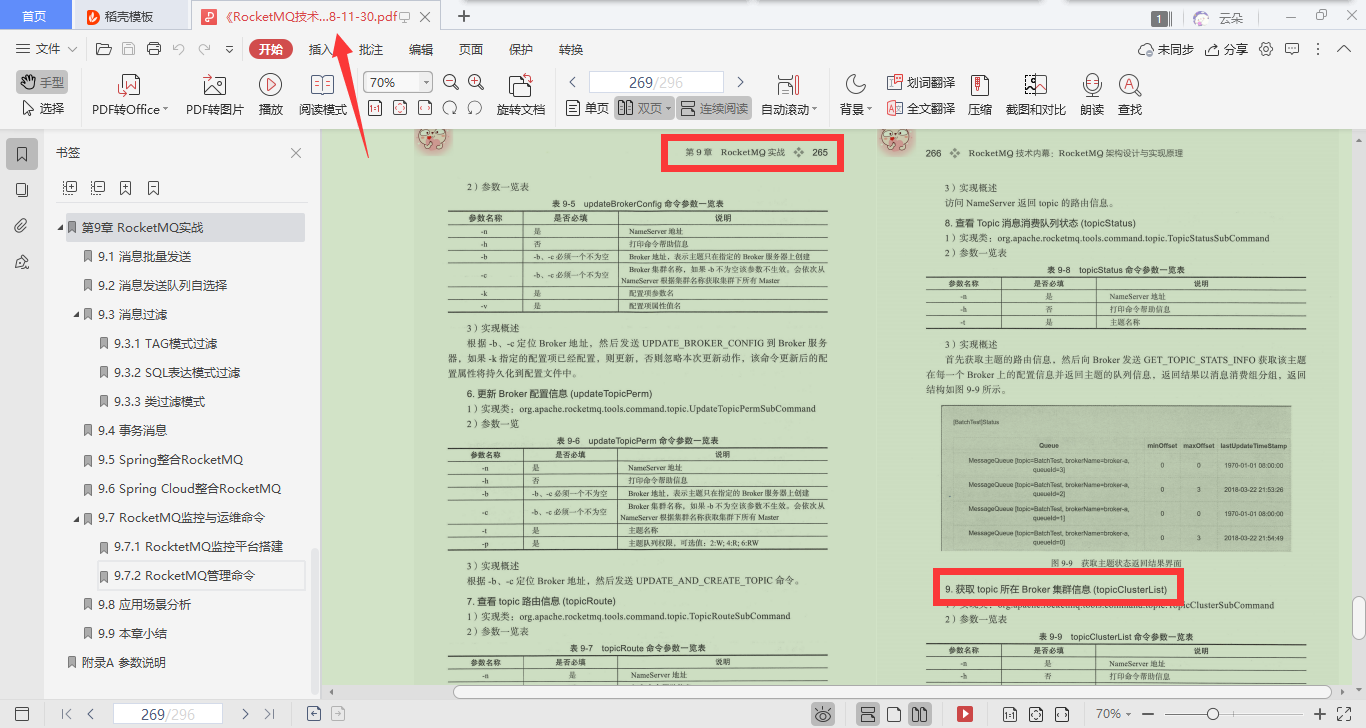Click the eye protection icon in status bar
Viewport: 1366px width, 728px height.
point(823,714)
